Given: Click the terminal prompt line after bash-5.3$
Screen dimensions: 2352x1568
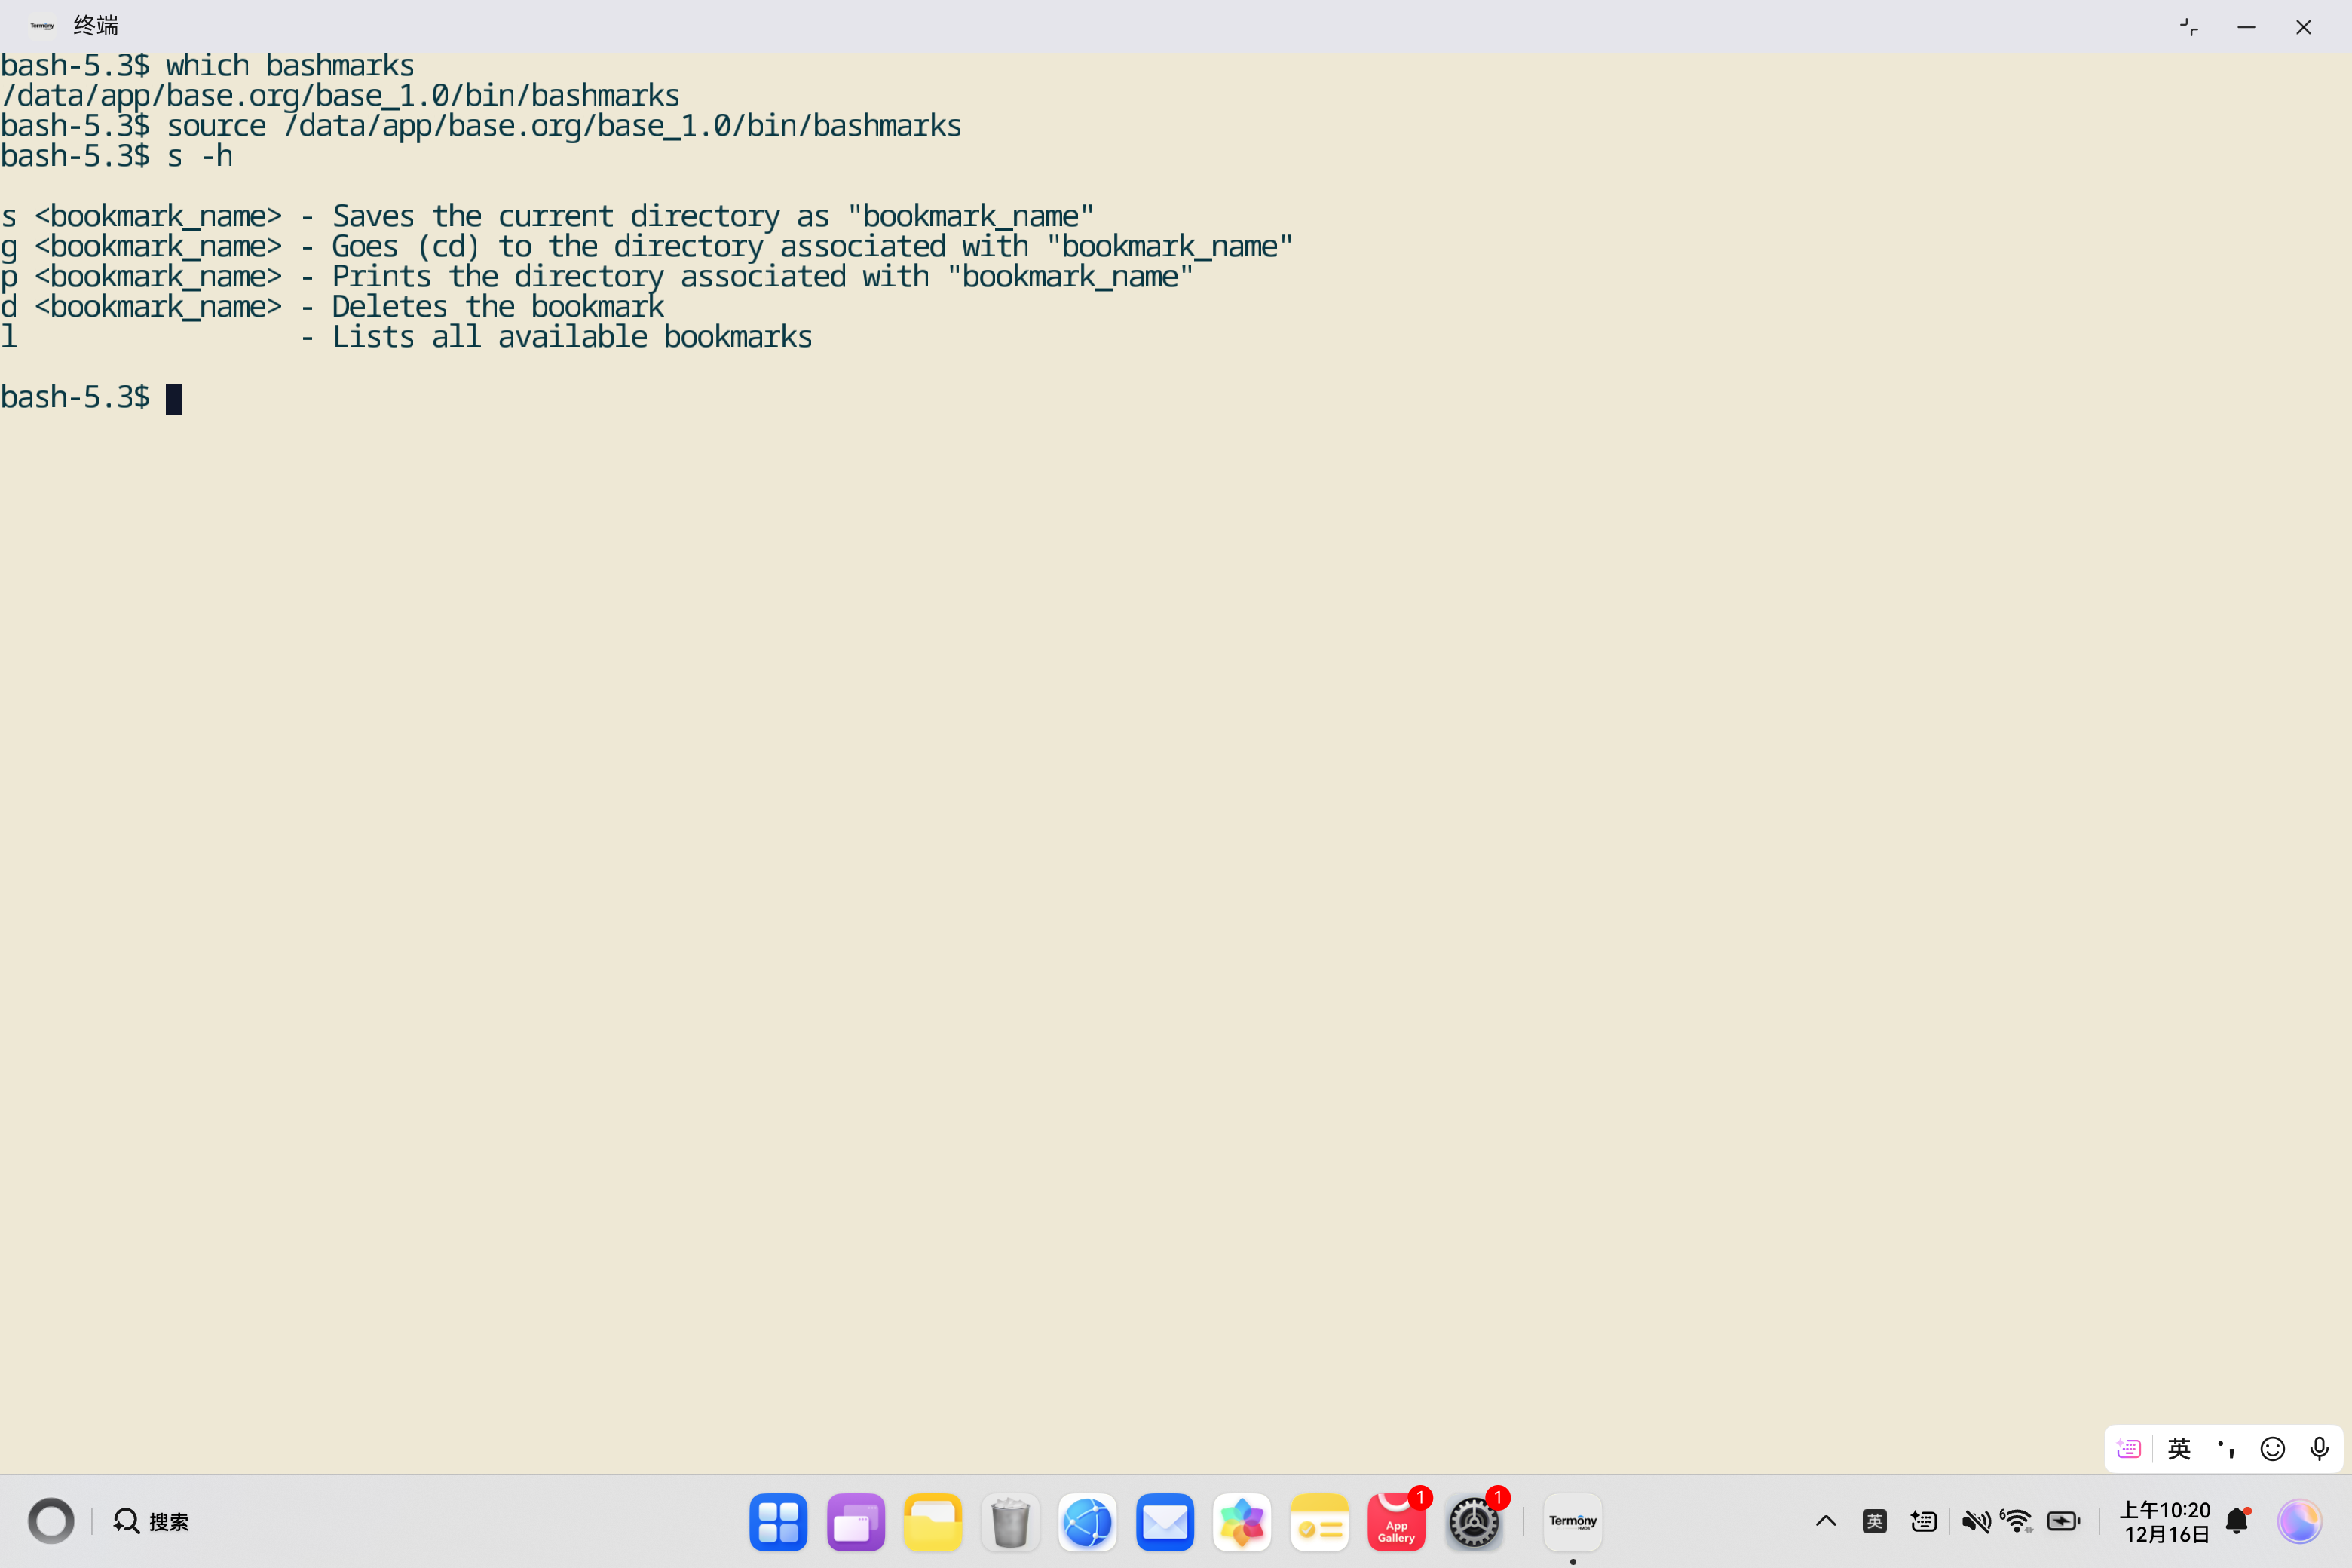Looking at the screenshot, I should [175, 398].
